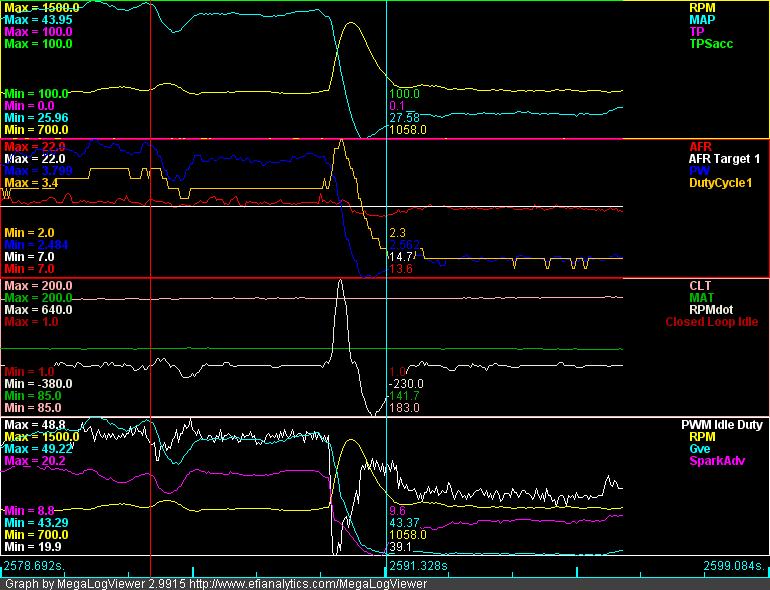Click the cursor value 141.7

(x=404, y=396)
